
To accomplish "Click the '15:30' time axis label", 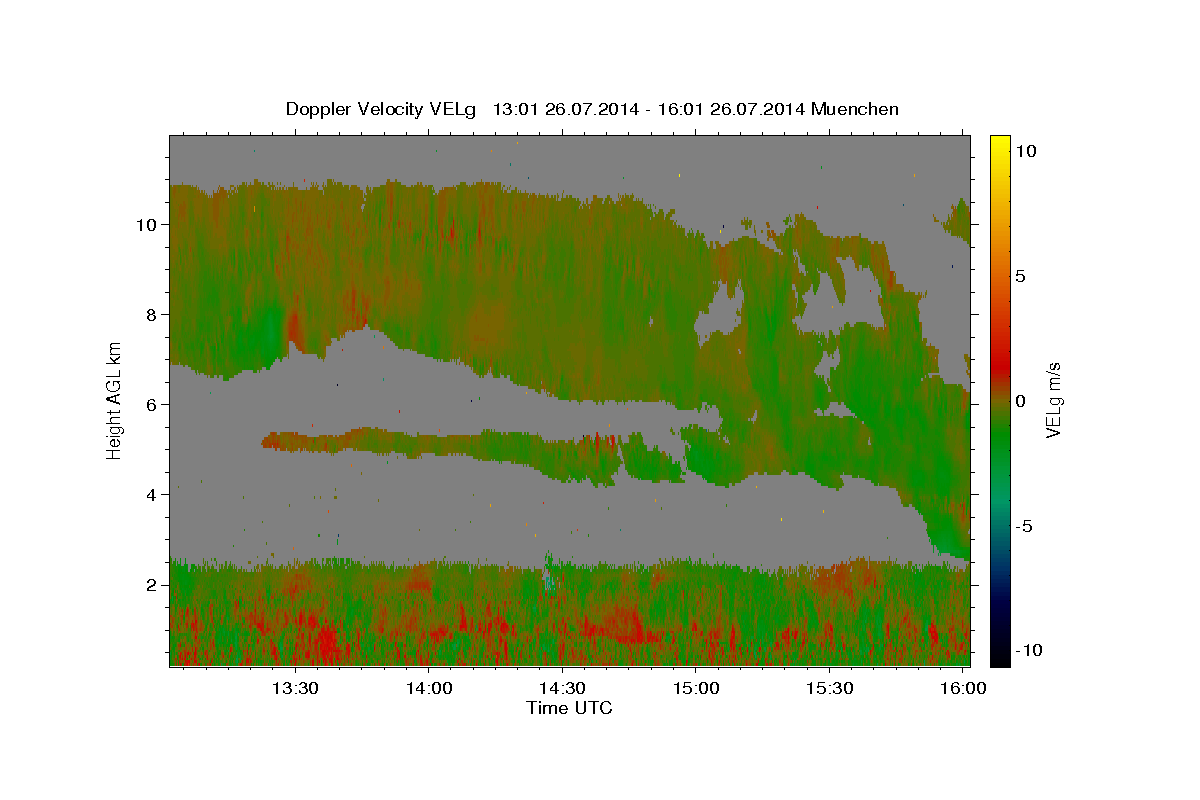I will (829, 688).
